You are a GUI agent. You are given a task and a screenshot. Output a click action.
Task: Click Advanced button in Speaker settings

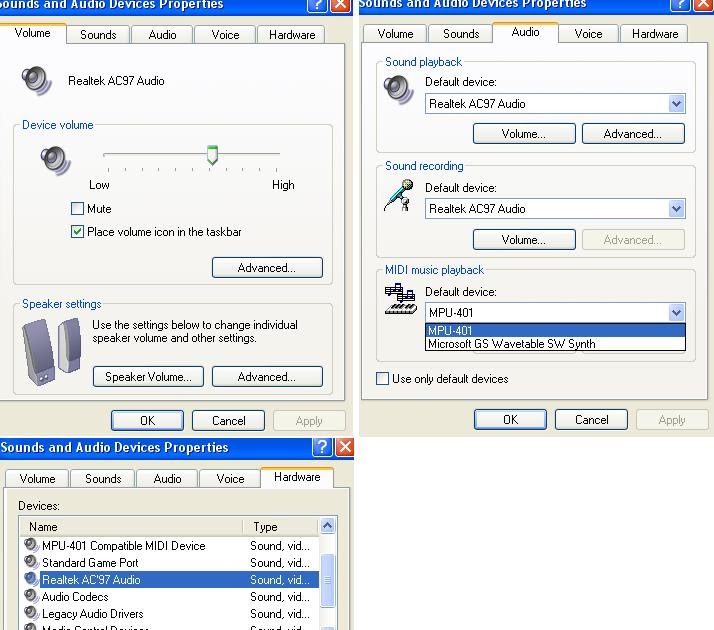pos(267,376)
